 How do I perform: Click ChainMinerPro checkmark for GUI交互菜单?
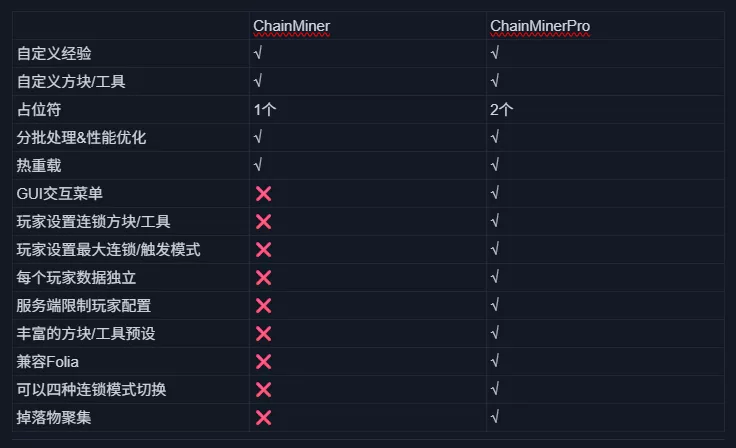pos(495,193)
